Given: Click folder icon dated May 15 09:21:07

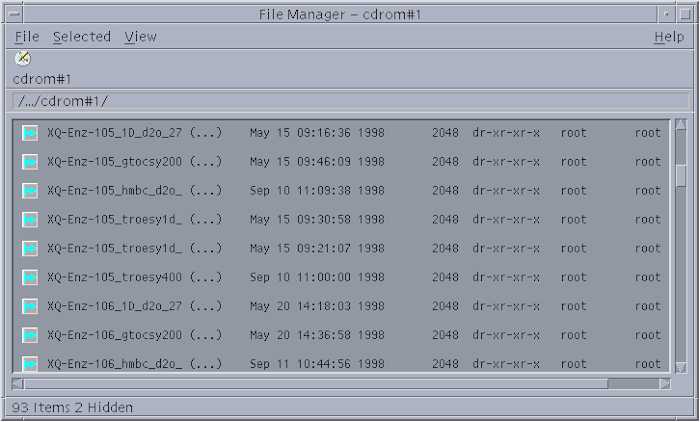Looking at the screenshot, I should (30, 248).
